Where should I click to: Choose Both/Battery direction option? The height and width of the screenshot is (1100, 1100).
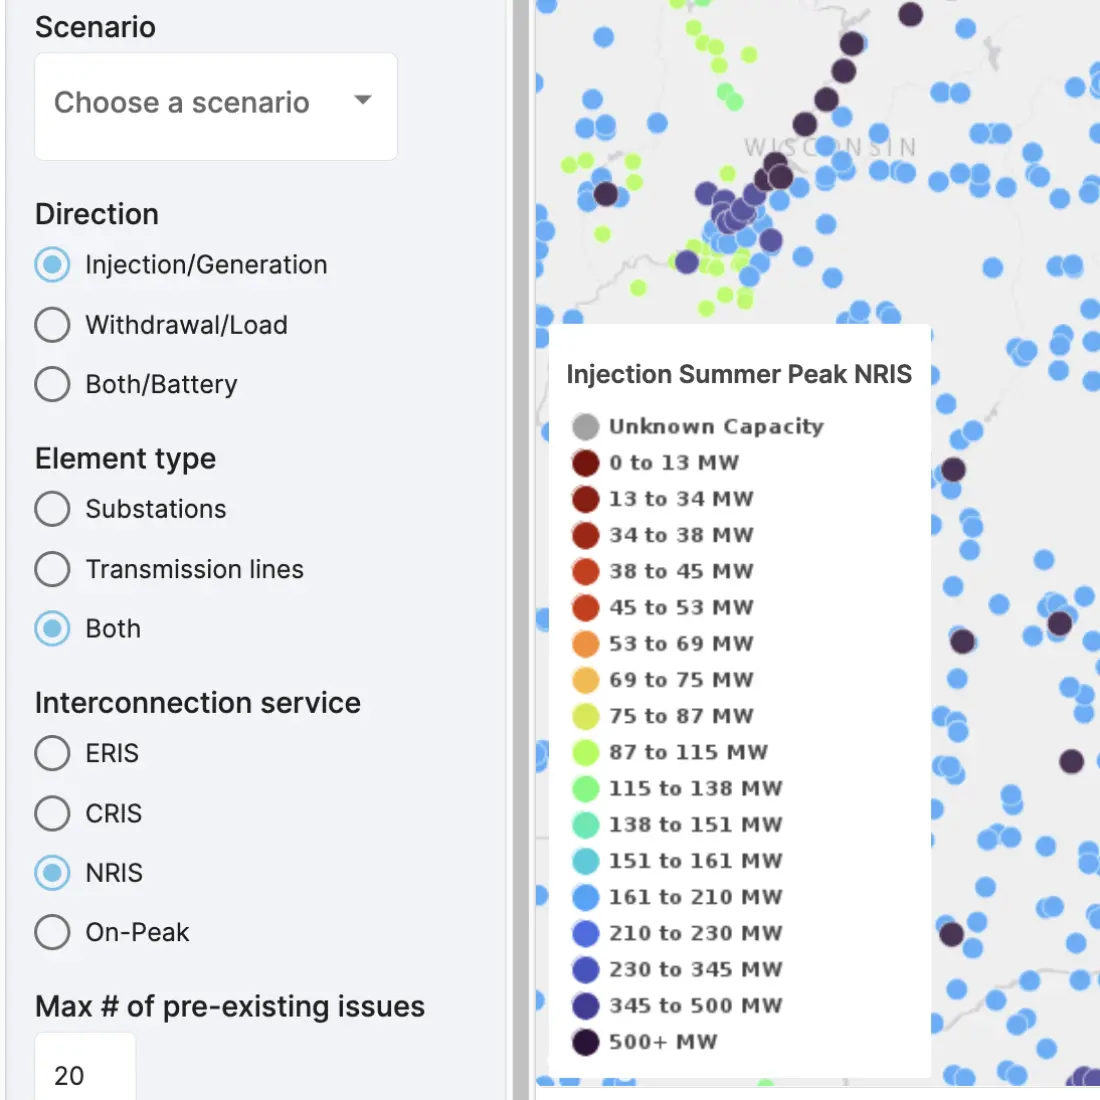point(52,385)
